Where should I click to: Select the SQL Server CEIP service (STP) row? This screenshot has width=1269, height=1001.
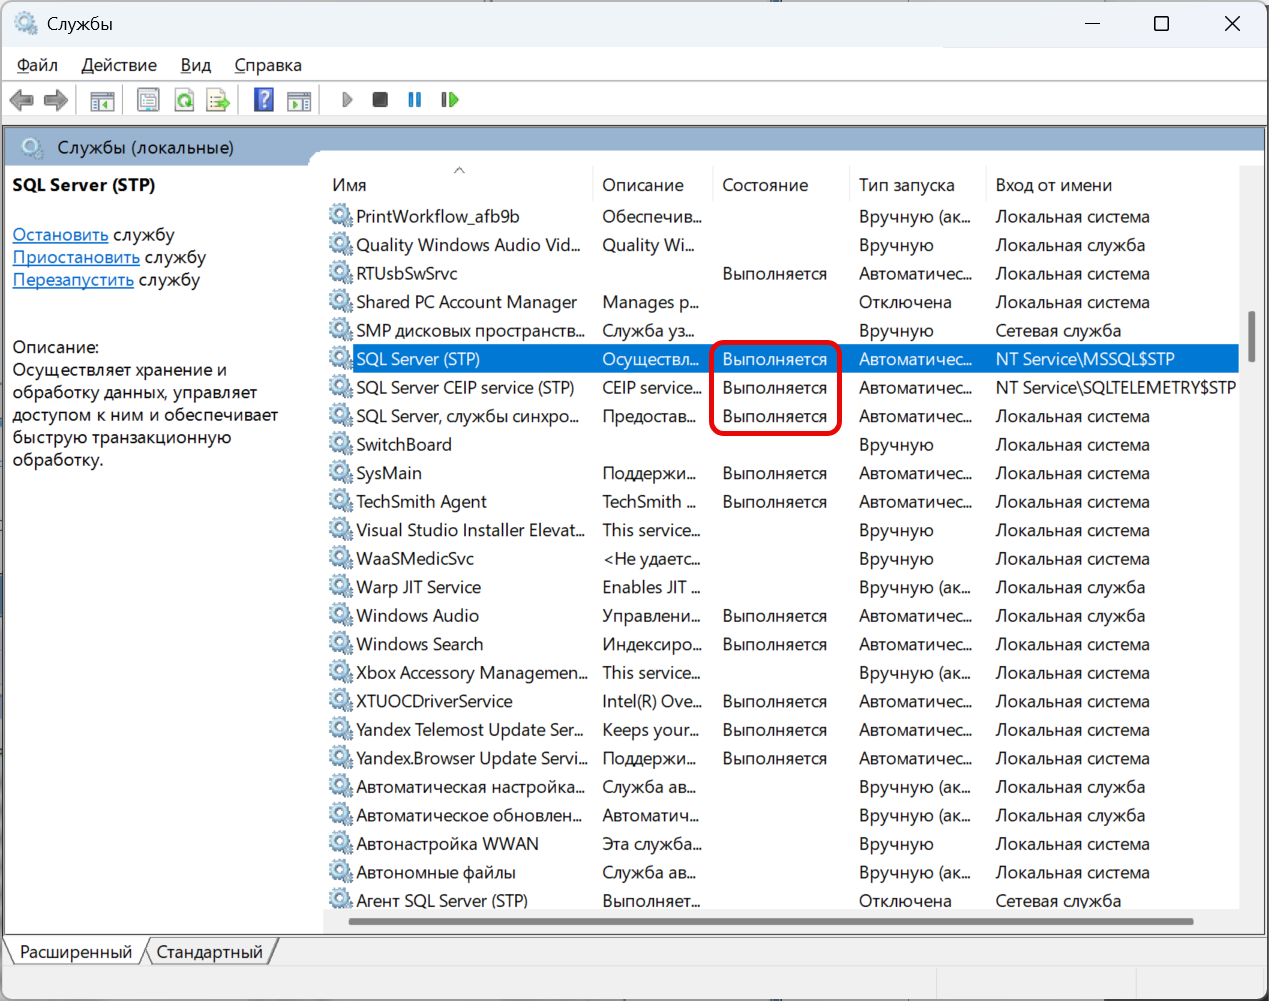782,387
